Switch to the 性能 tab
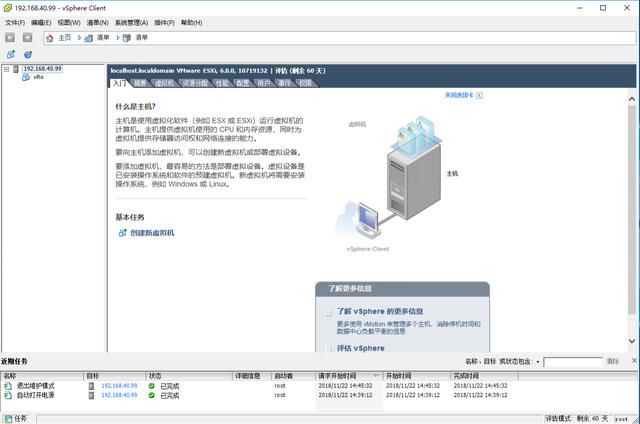 click(x=222, y=83)
